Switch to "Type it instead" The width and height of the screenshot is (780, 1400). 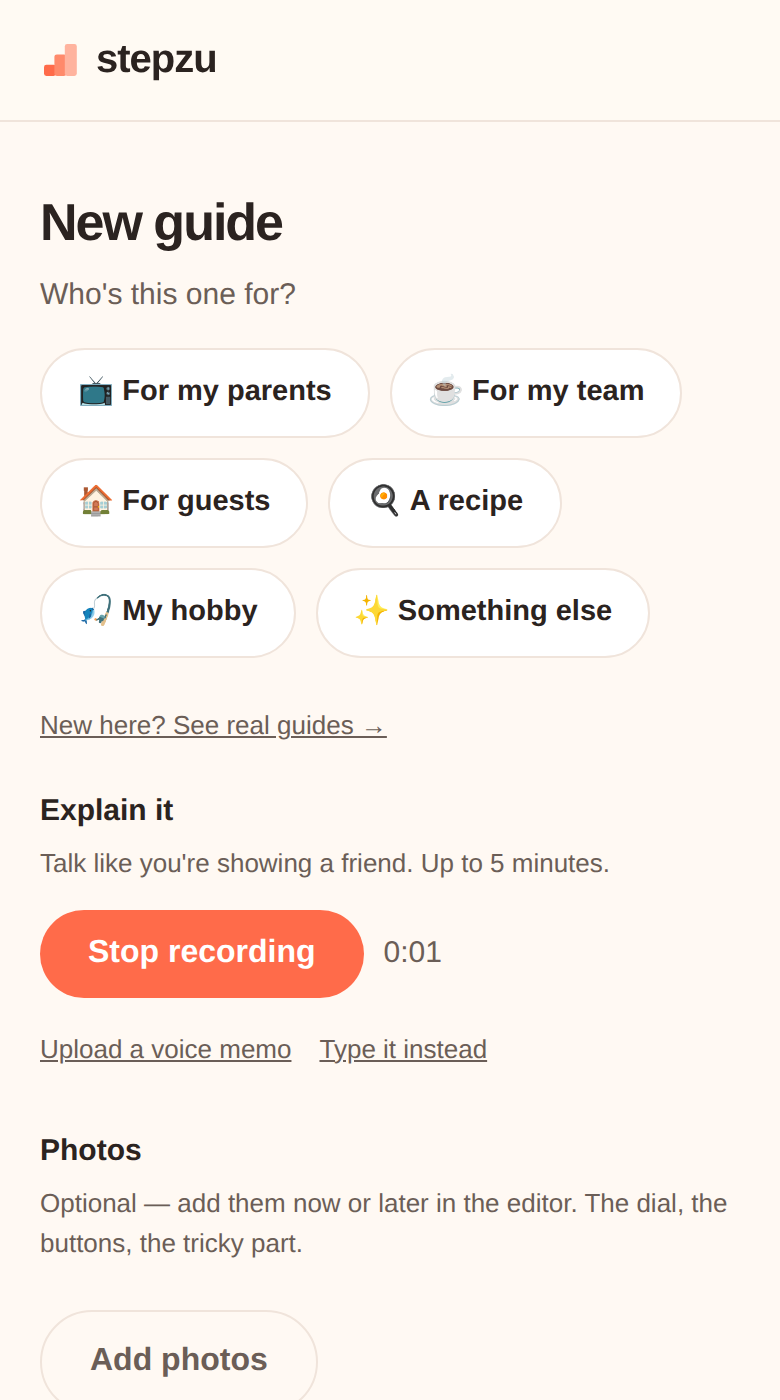(x=403, y=1050)
